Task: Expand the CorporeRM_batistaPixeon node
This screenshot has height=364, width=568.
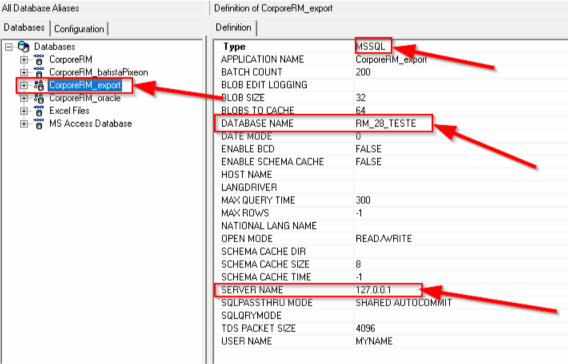Action: click(24, 72)
